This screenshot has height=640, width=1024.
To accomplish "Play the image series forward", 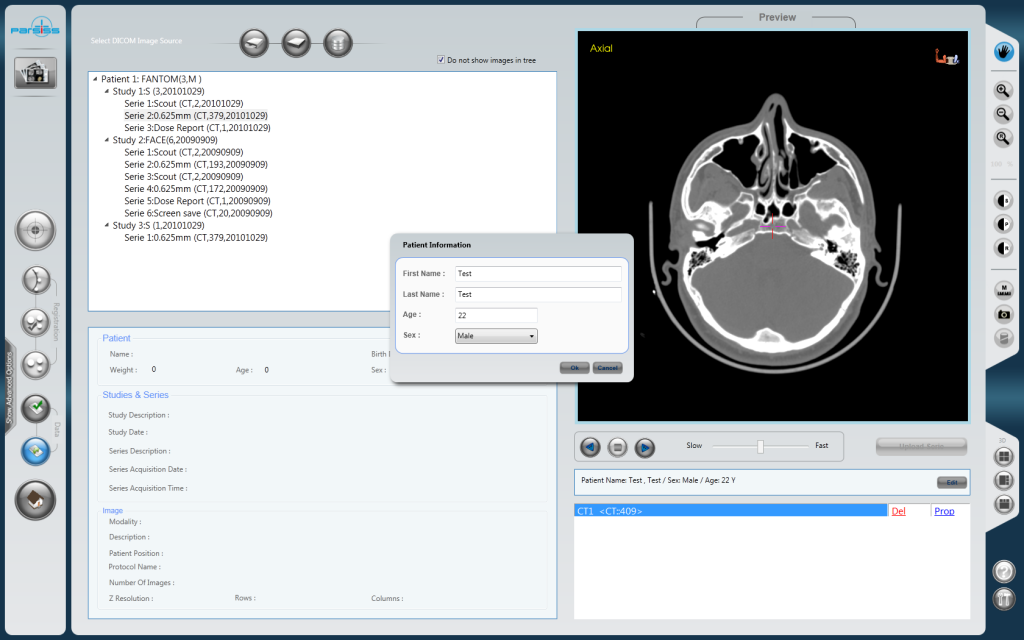I will coord(644,447).
